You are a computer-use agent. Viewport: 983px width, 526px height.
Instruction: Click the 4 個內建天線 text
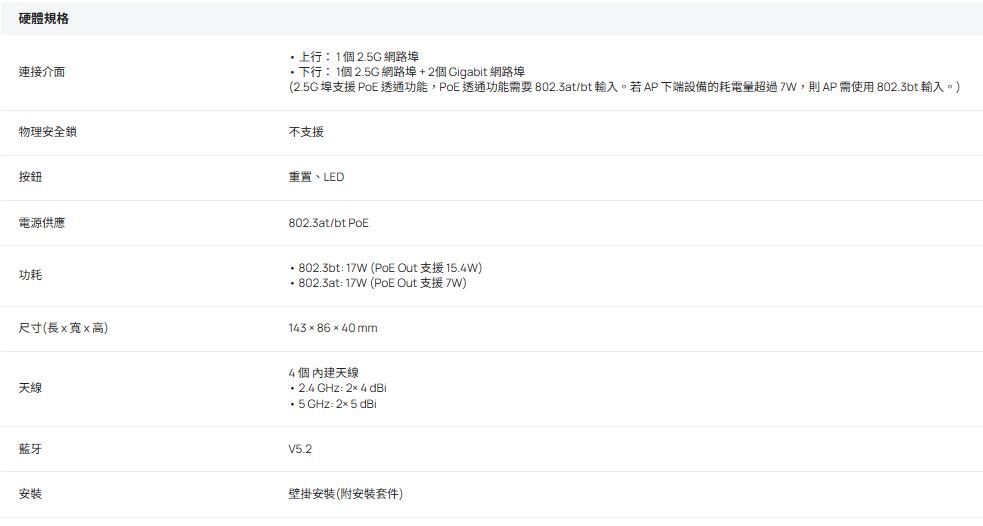[x=323, y=373]
